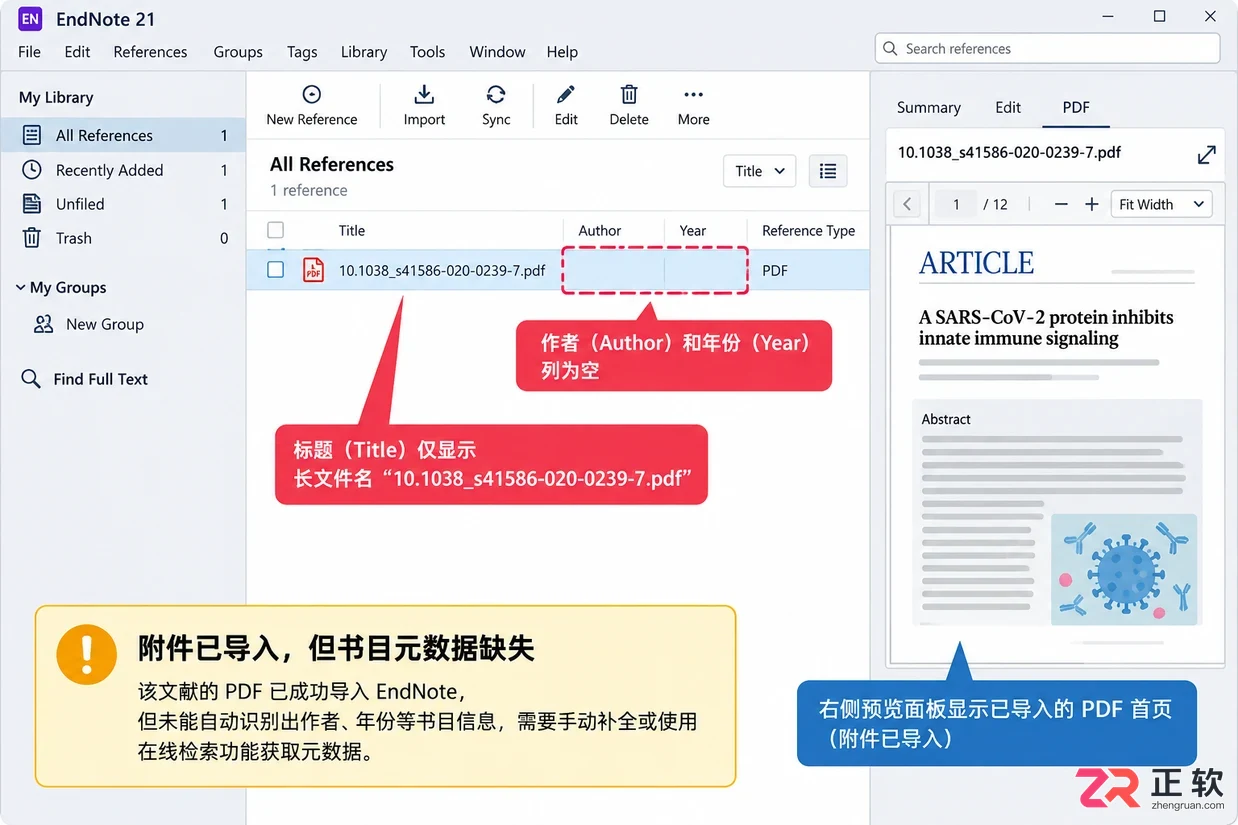Image resolution: width=1238 pixels, height=825 pixels.
Task: Click the PDF page number field
Action: 956,204
